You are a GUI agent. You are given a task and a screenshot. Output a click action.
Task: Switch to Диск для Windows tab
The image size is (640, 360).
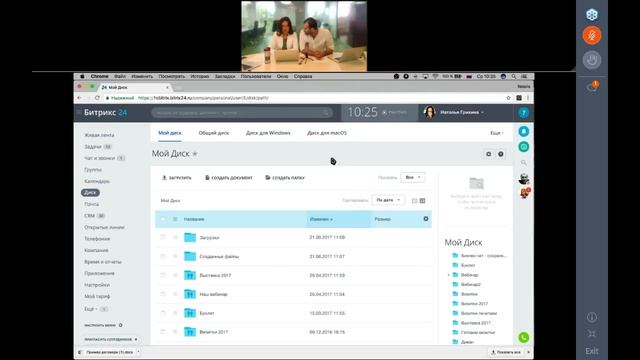tap(268, 133)
